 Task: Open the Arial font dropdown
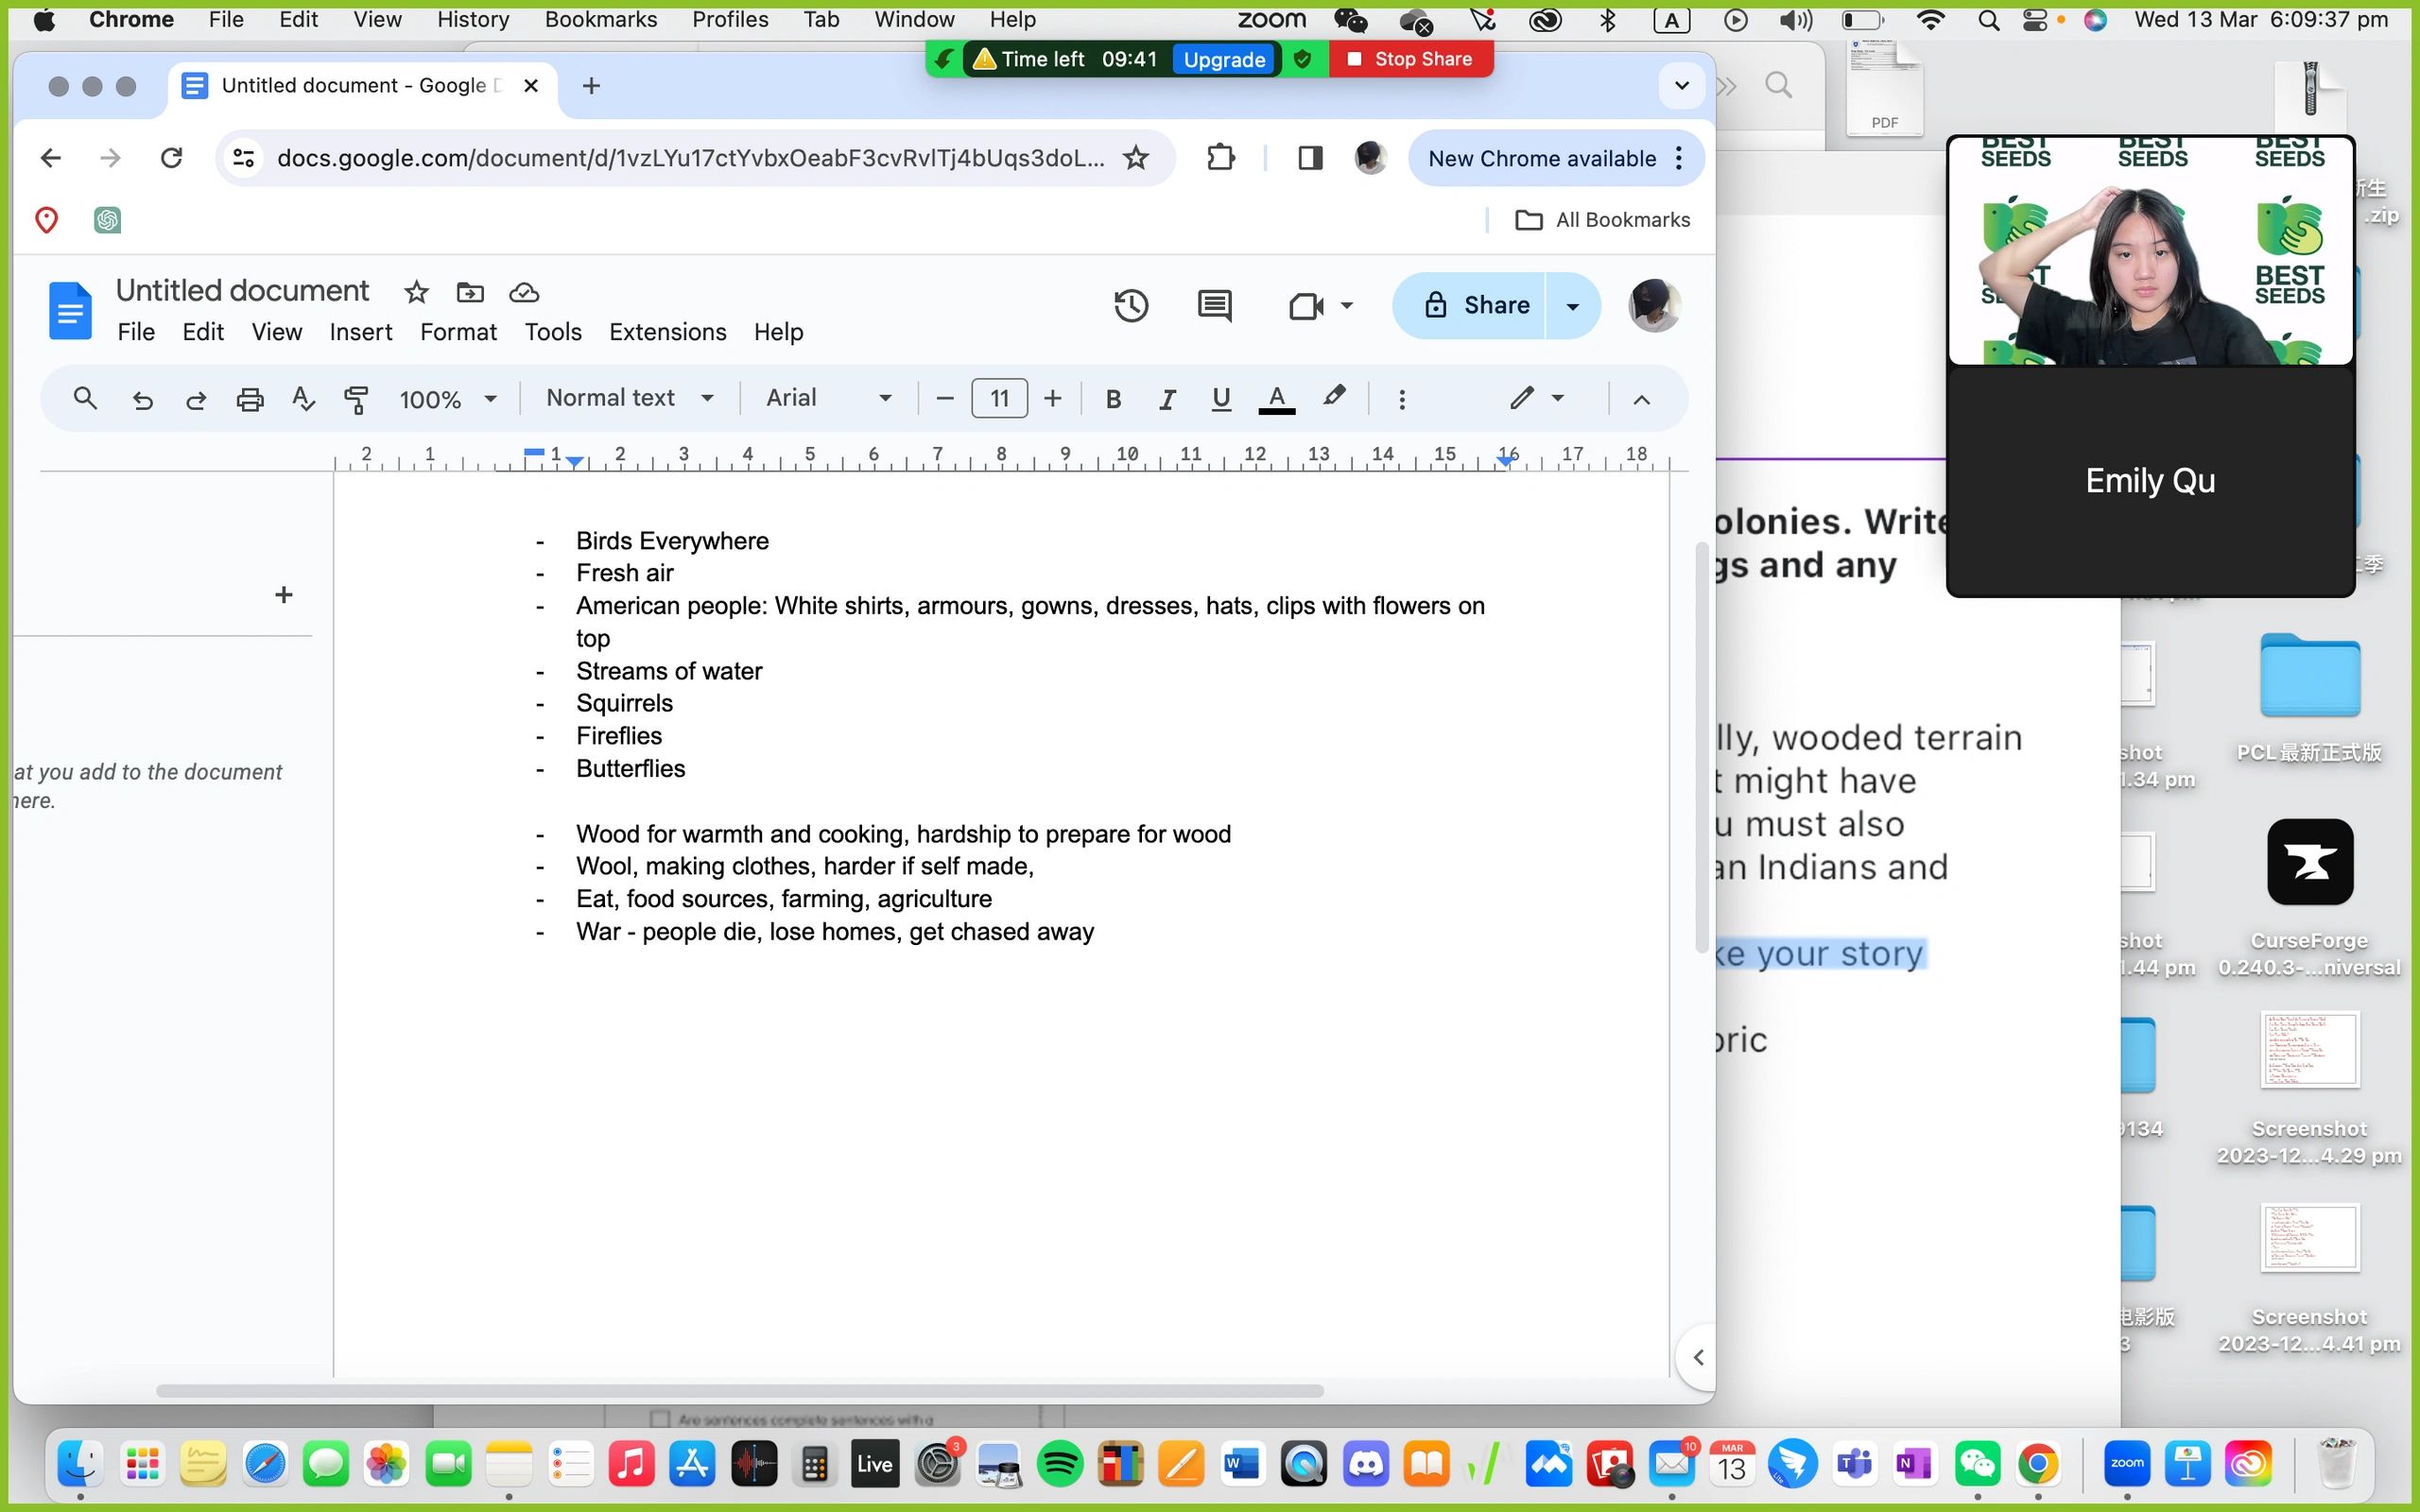(826, 398)
